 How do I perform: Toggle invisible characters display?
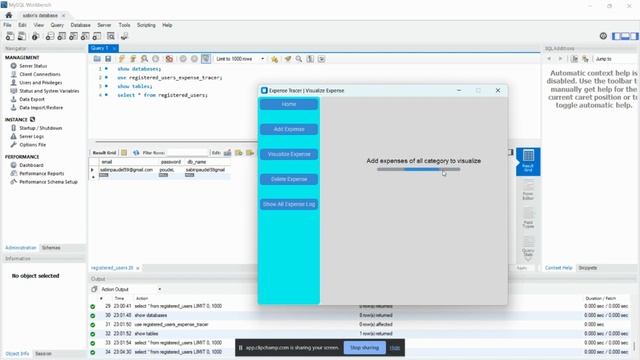tap(310, 59)
